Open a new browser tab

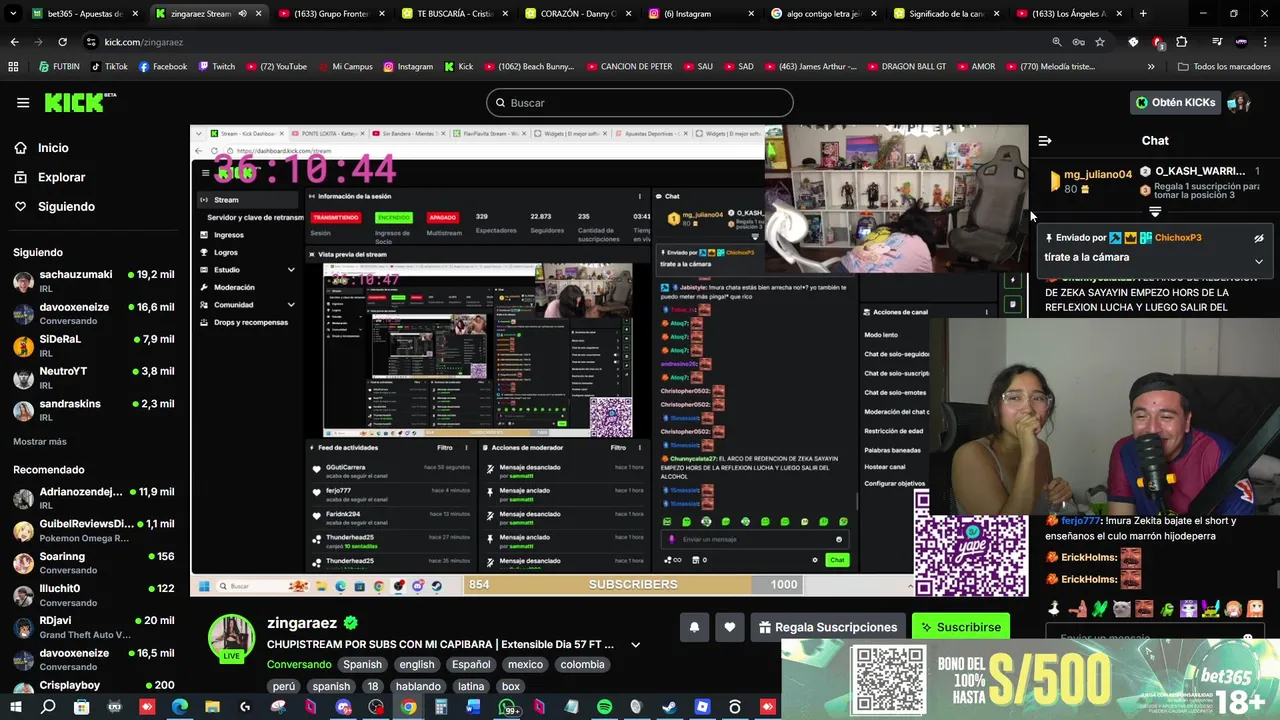(x=1143, y=14)
